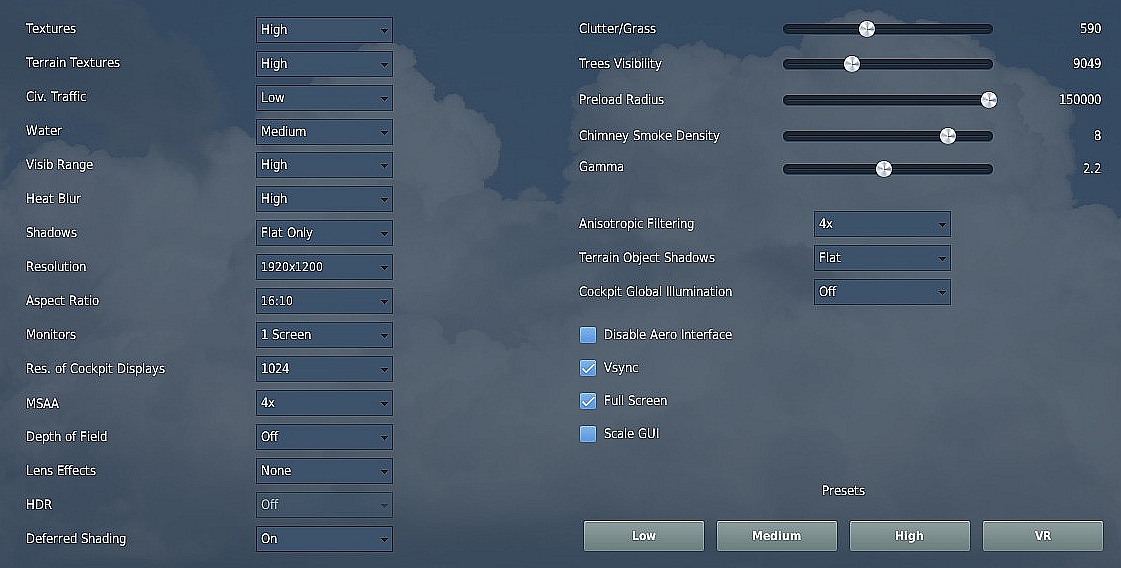The width and height of the screenshot is (1121, 568).
Task: Click the Chimney Smoke Density value 8
Action: (x=1097, y=135)
